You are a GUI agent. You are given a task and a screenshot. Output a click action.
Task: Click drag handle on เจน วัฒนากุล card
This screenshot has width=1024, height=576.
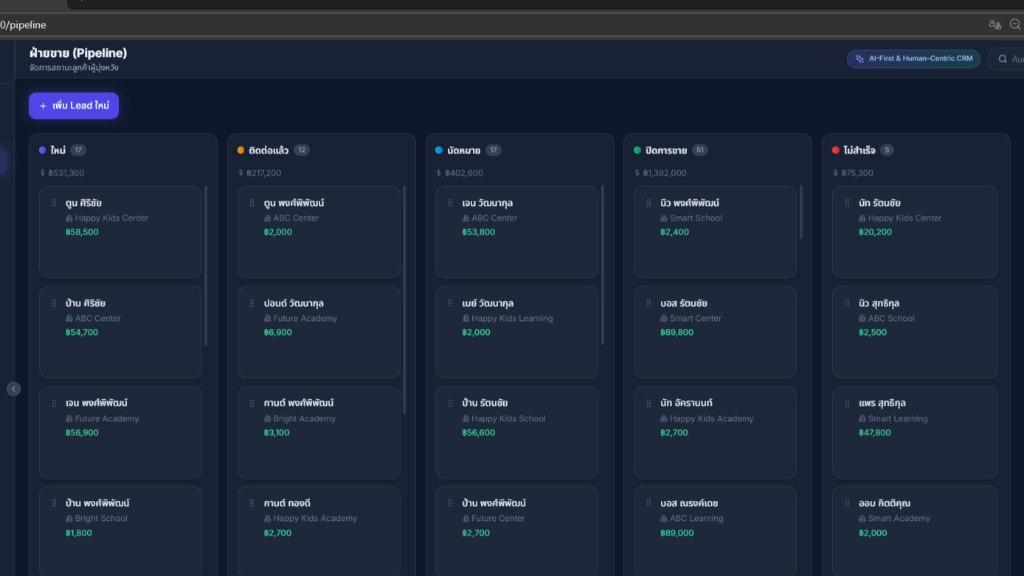click(451, 203)
